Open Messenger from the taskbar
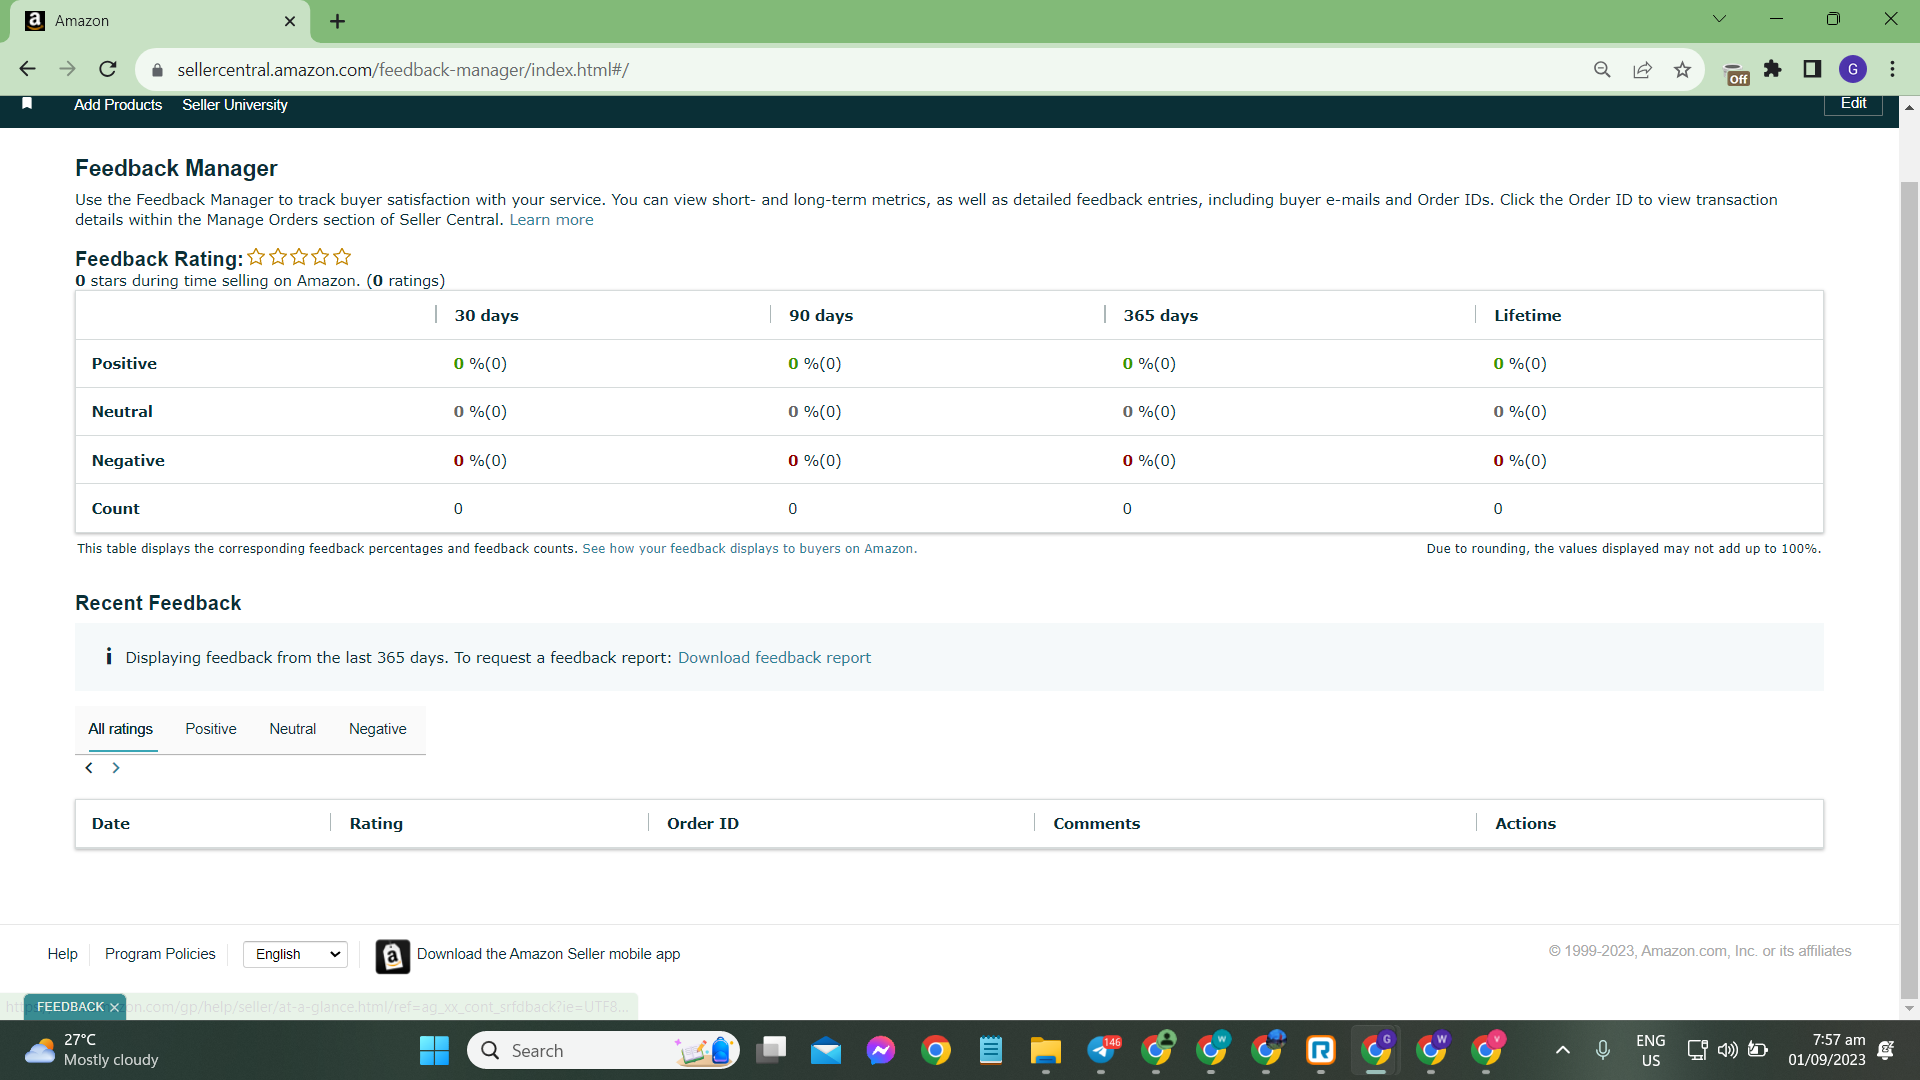1920x1080 pixels. tap(881, 1050)
